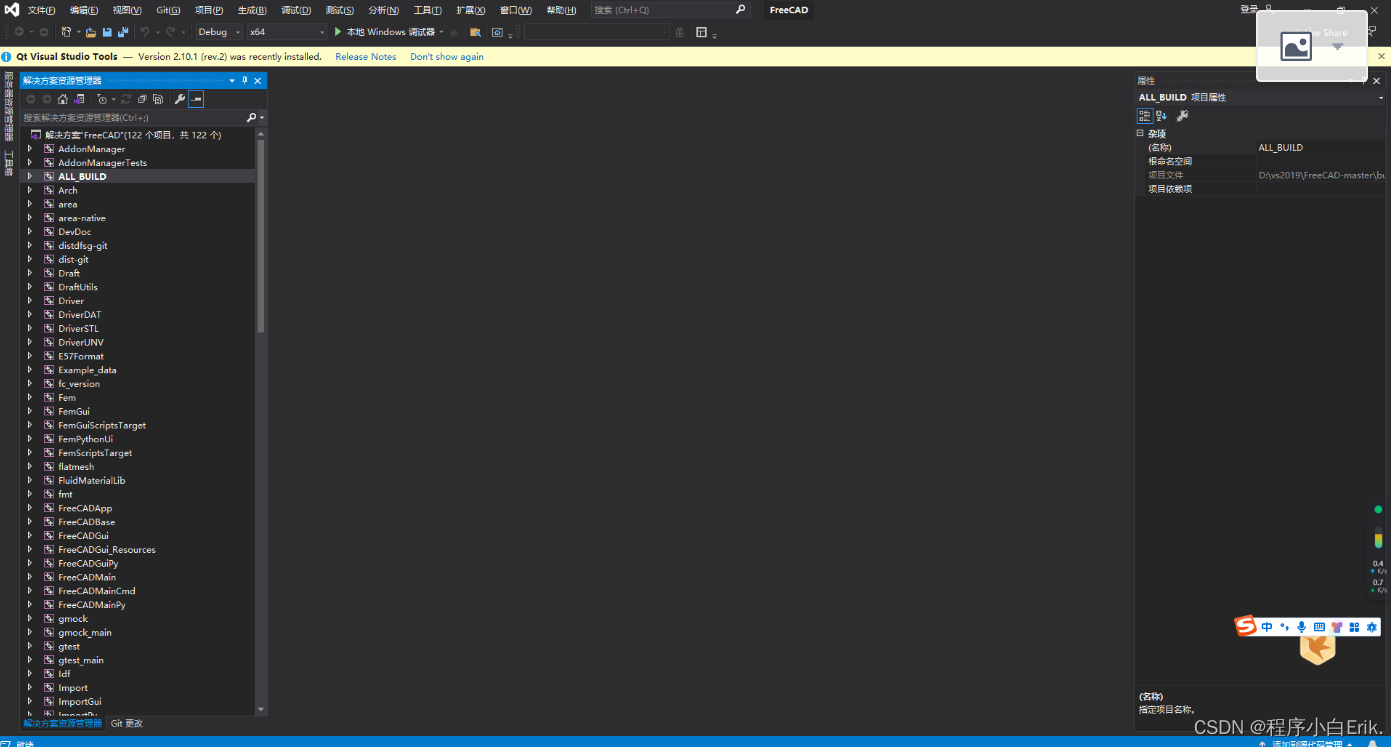Click the Open File folder icon
1399x747 pixels.
[91, 32]
